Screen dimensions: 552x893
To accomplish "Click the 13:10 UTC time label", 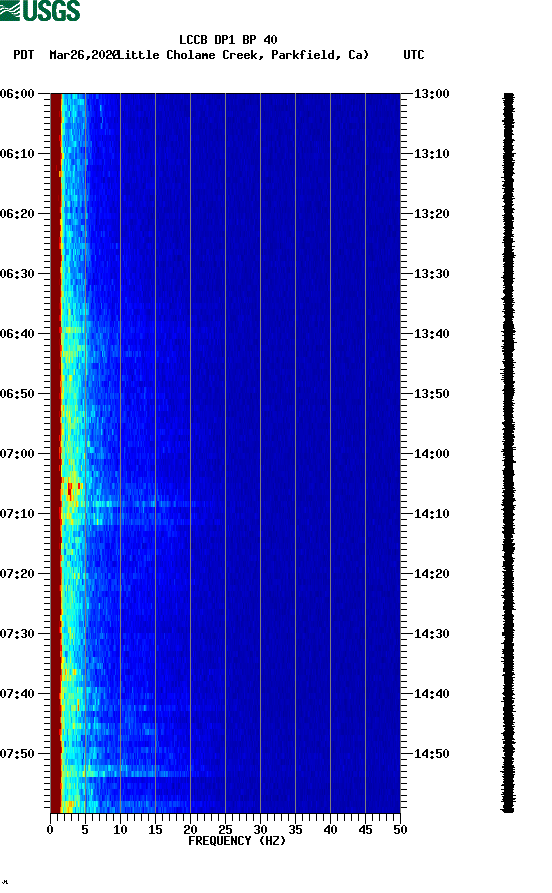I will click(431, 153).
